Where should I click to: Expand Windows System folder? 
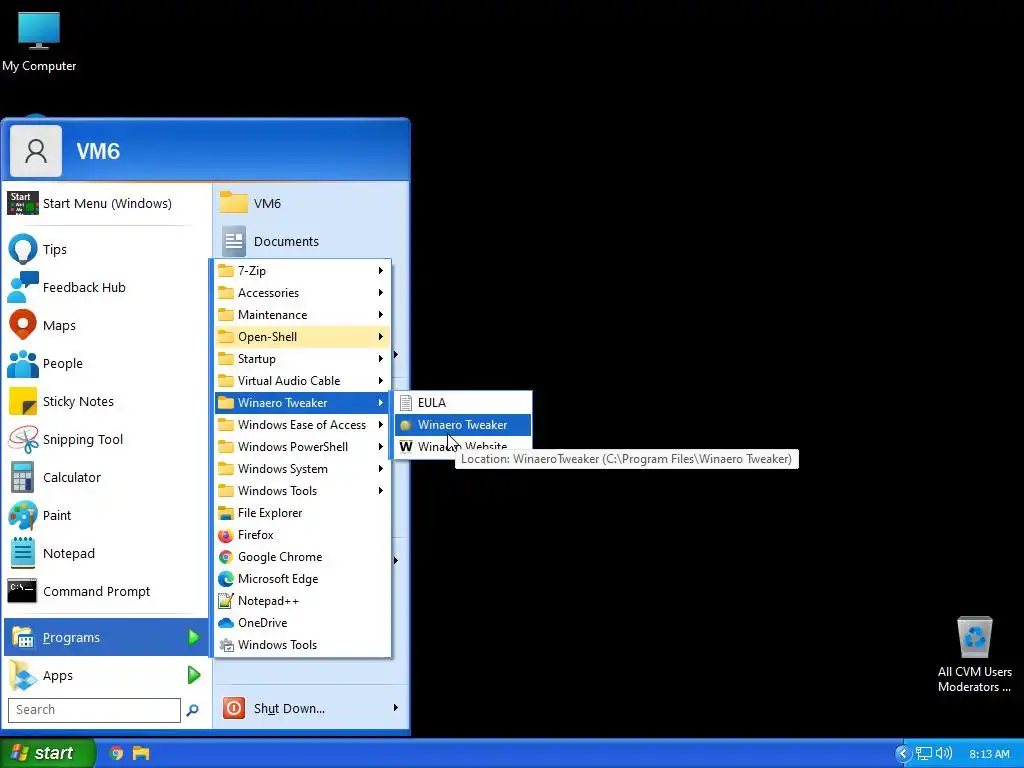(x=302, y=468)
